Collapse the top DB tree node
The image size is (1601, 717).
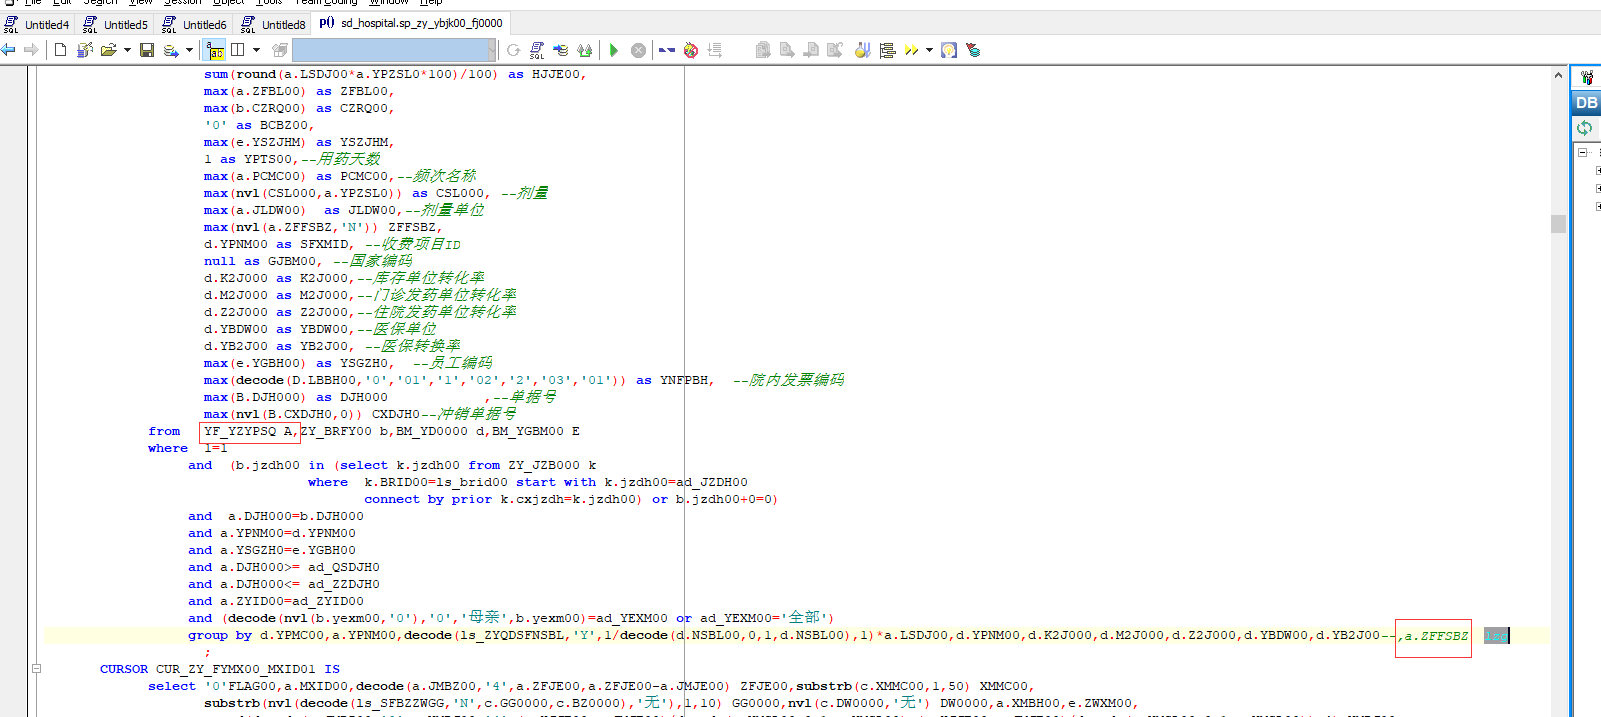(1583, 153)
